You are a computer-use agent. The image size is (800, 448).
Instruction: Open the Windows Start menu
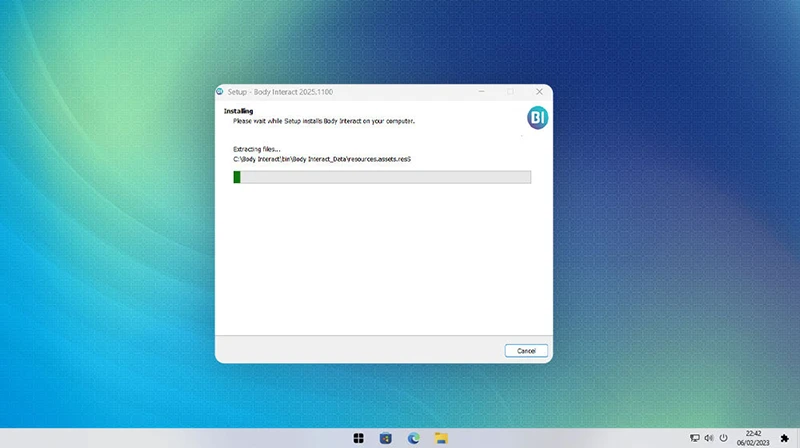point(359,438)
